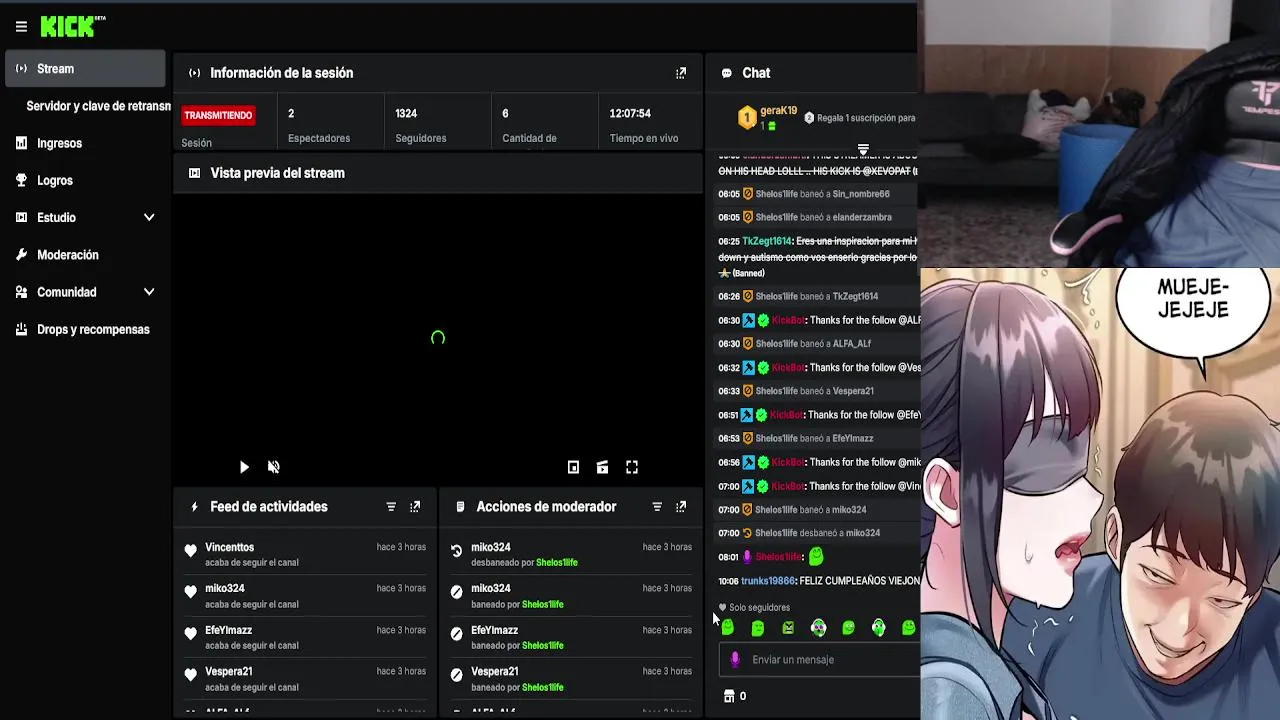Click the Seguidores count 1324
Viewport: 1280px width, 720px height.
[x=406, y=114]
